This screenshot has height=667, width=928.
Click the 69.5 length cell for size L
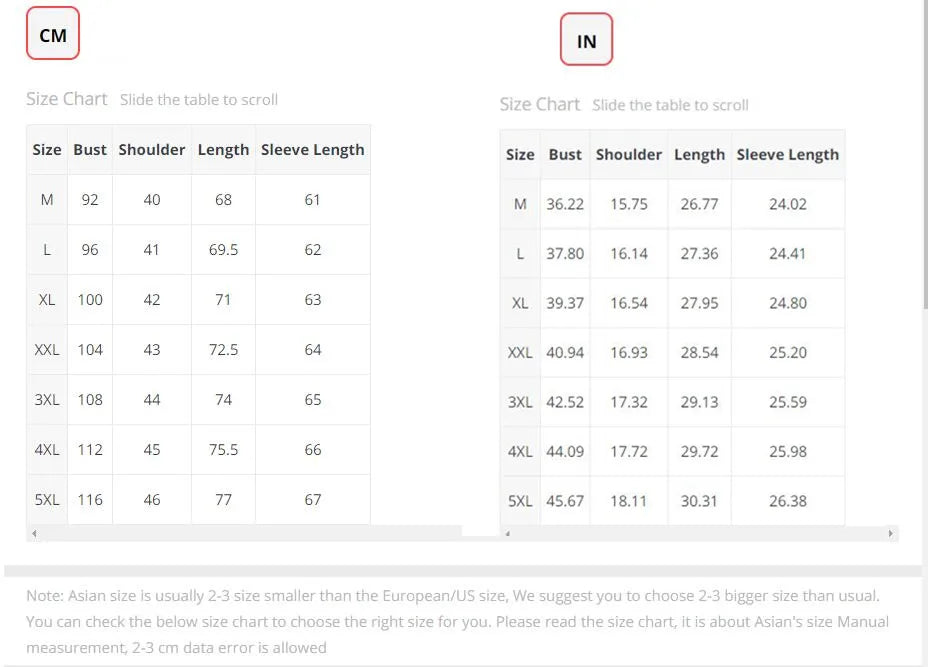(x=223, y=250)
